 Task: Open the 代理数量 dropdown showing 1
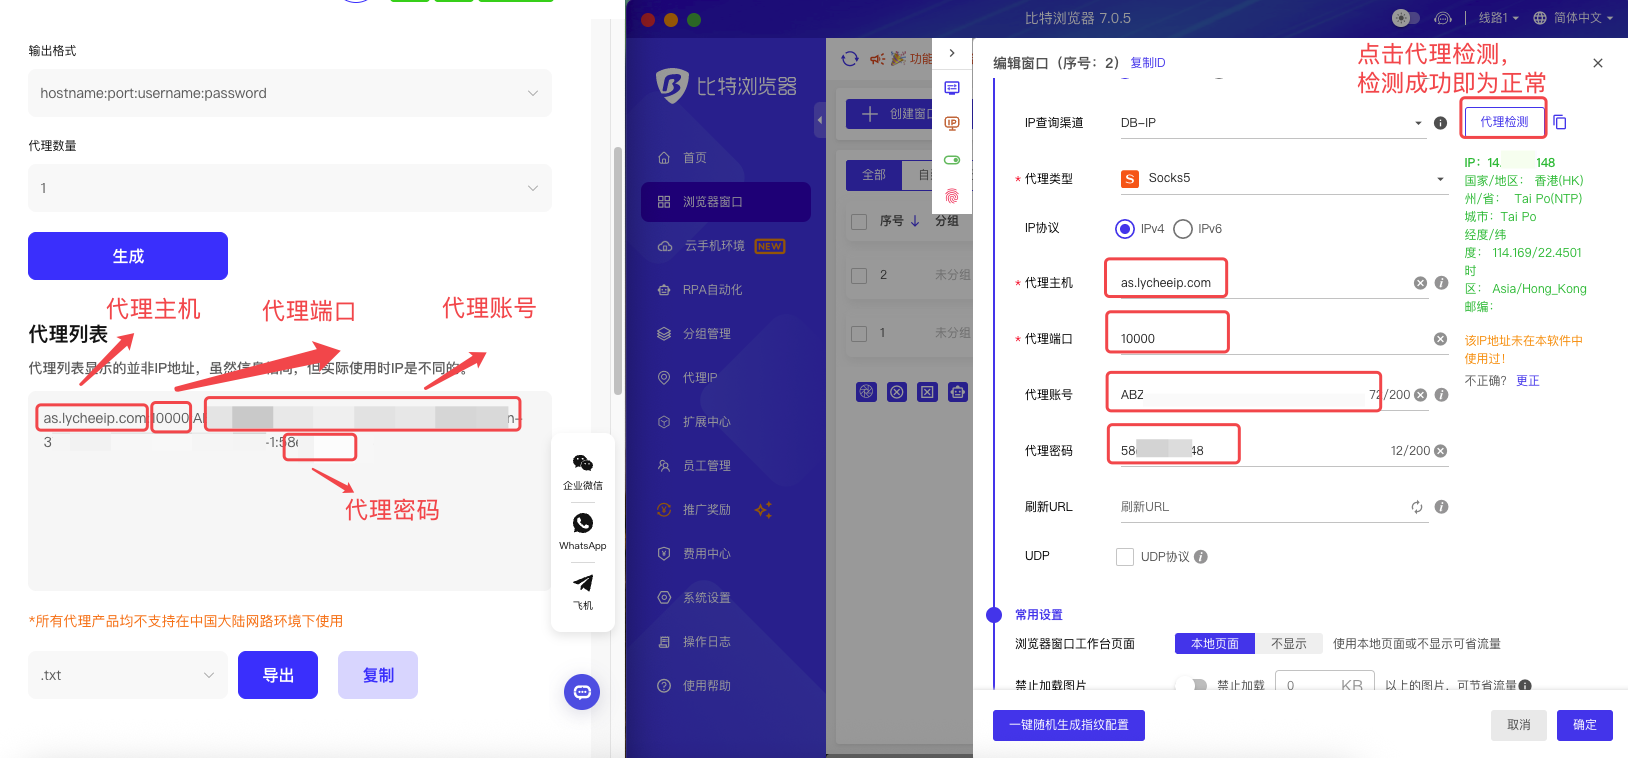[x=290, y=188]
